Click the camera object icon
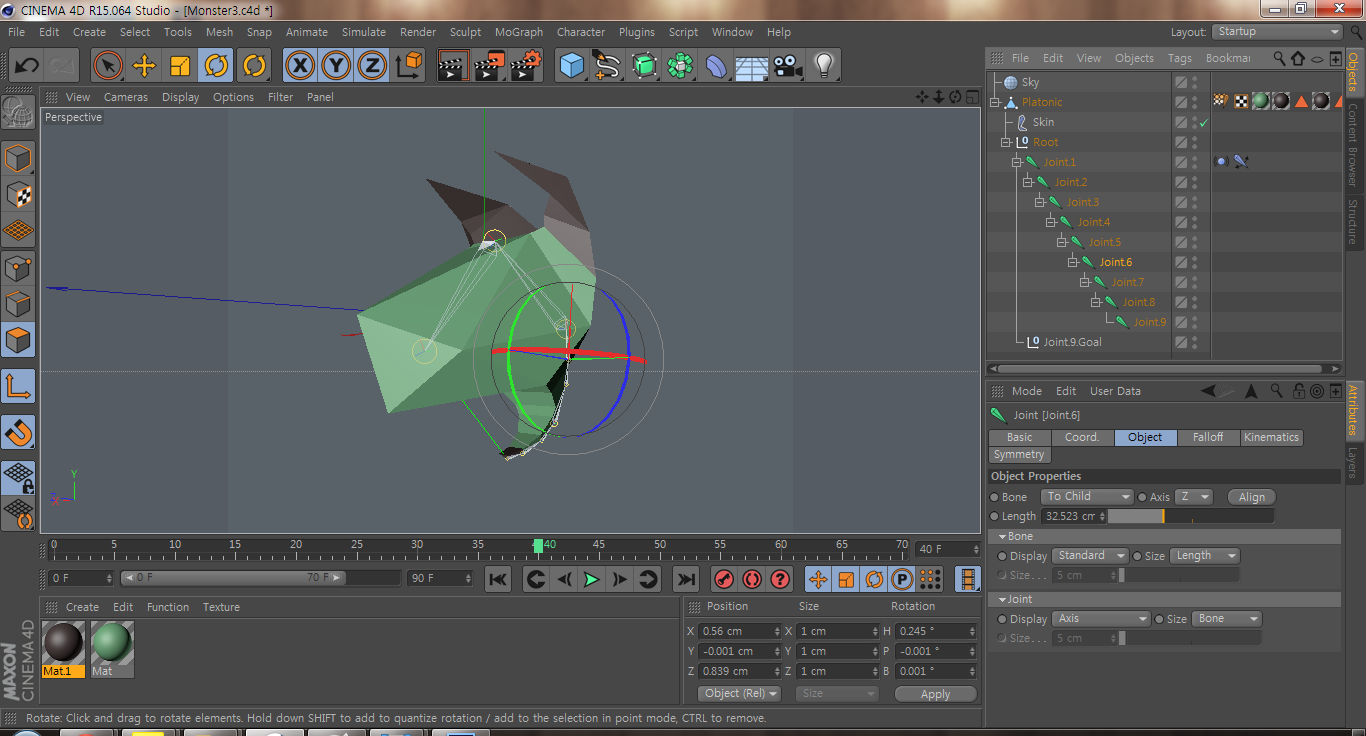Image resolution: width=1366 pixels, height=736 pixels. click(788, 66)
